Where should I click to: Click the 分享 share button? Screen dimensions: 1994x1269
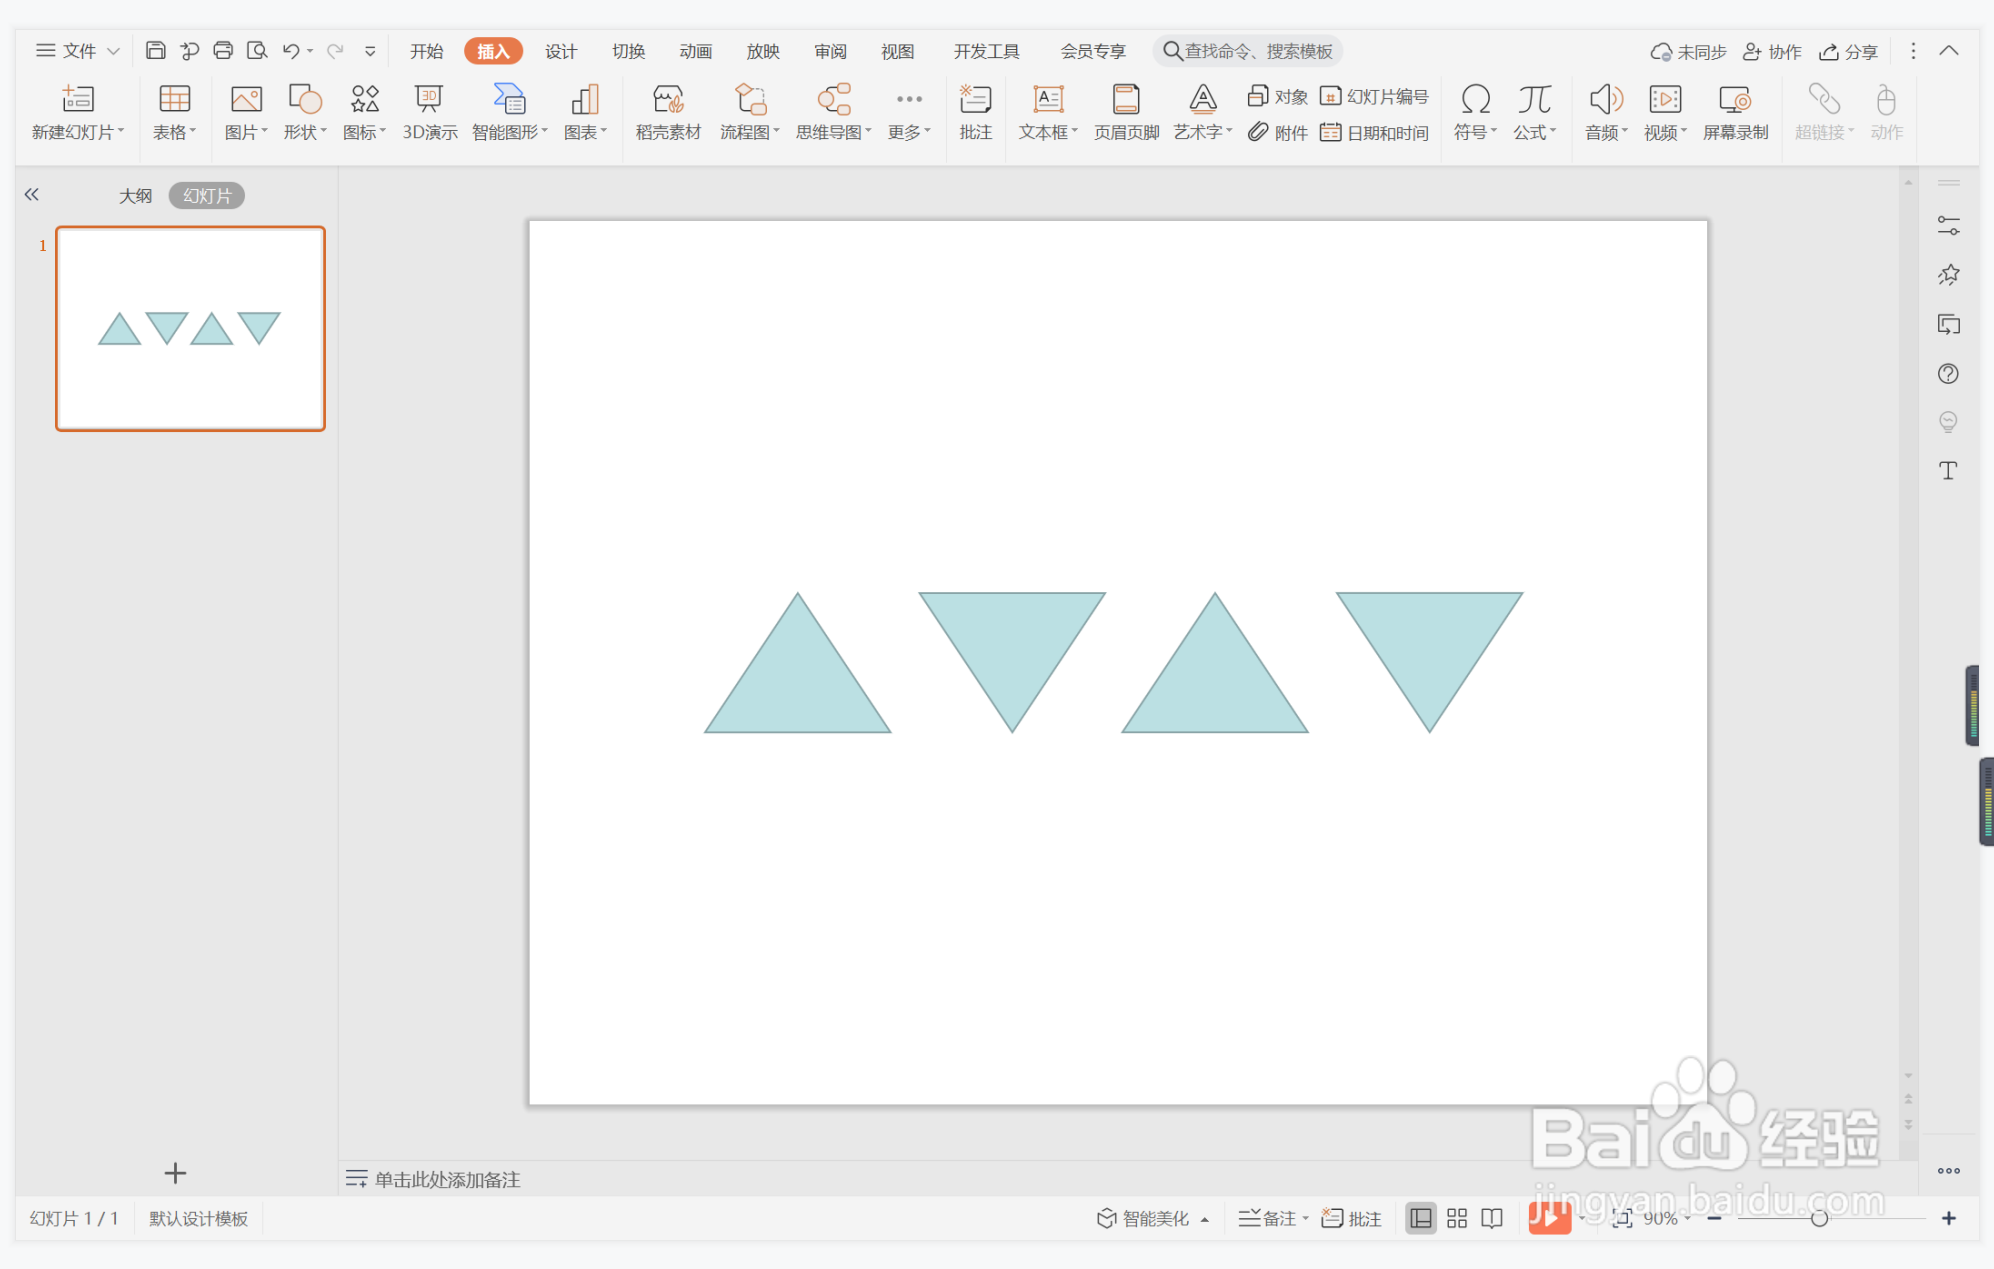[x=1849, y=51]
